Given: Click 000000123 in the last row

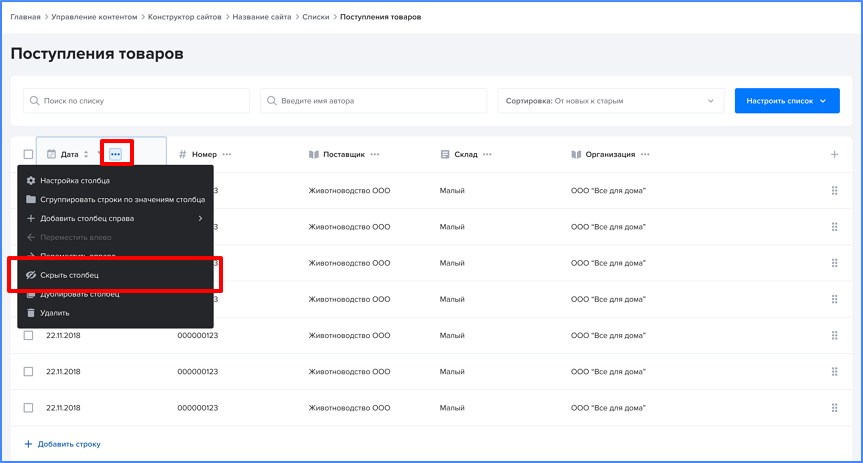Looking at the screenshot, I should coord(198,408).
